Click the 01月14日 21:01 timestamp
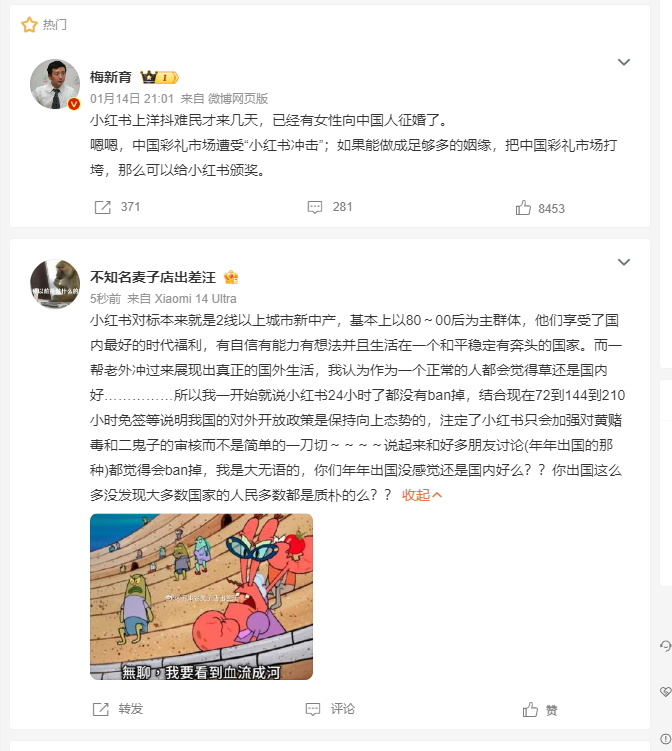672x751 pixels. click(132, 99)
